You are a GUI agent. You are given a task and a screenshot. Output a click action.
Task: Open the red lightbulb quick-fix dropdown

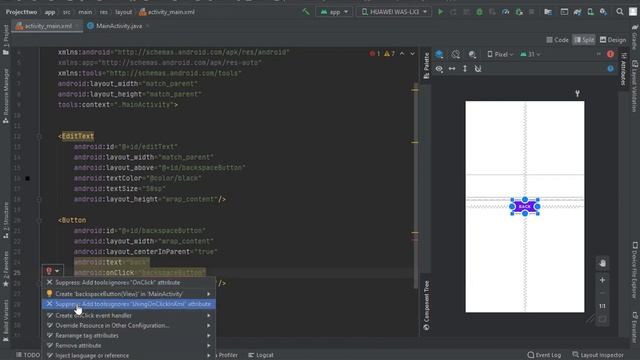[53, 271]
